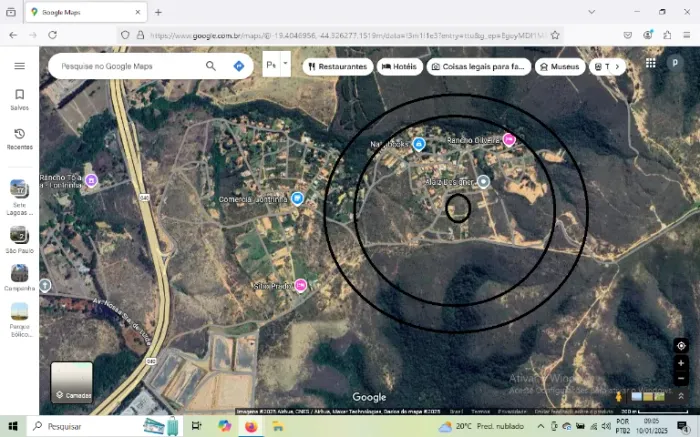700x437 pixels.
Task: Open the Windows Start menu
Action: (x=12, y=426)
